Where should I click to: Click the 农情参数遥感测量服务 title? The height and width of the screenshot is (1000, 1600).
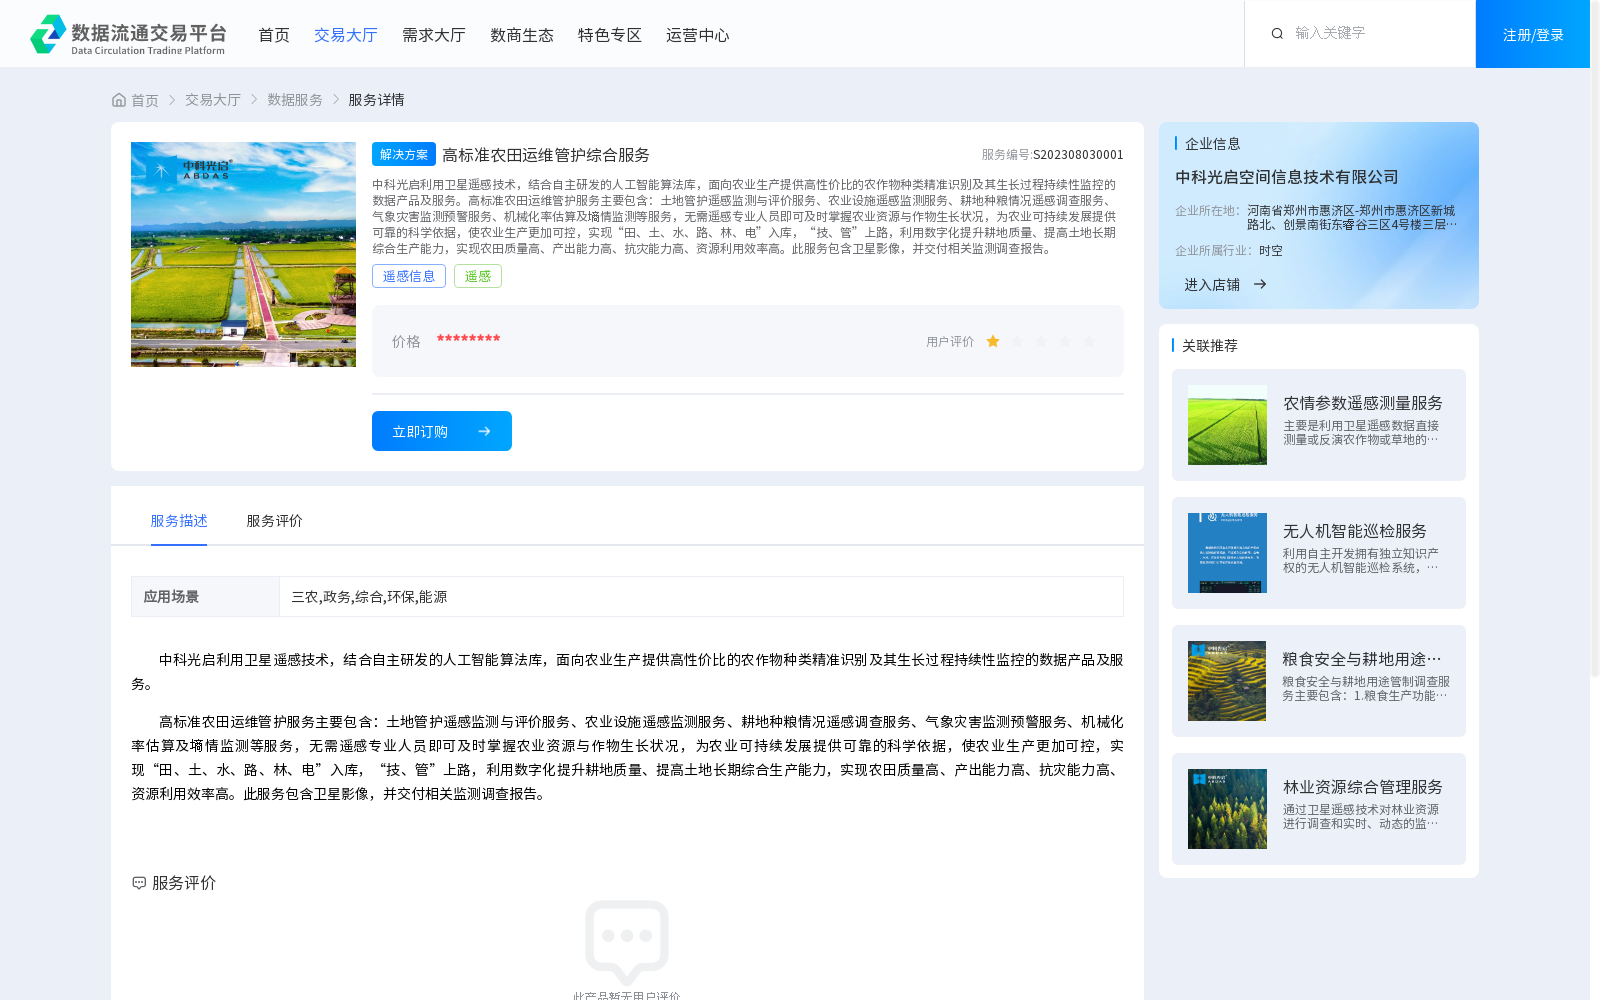(x=1363, y=403)
